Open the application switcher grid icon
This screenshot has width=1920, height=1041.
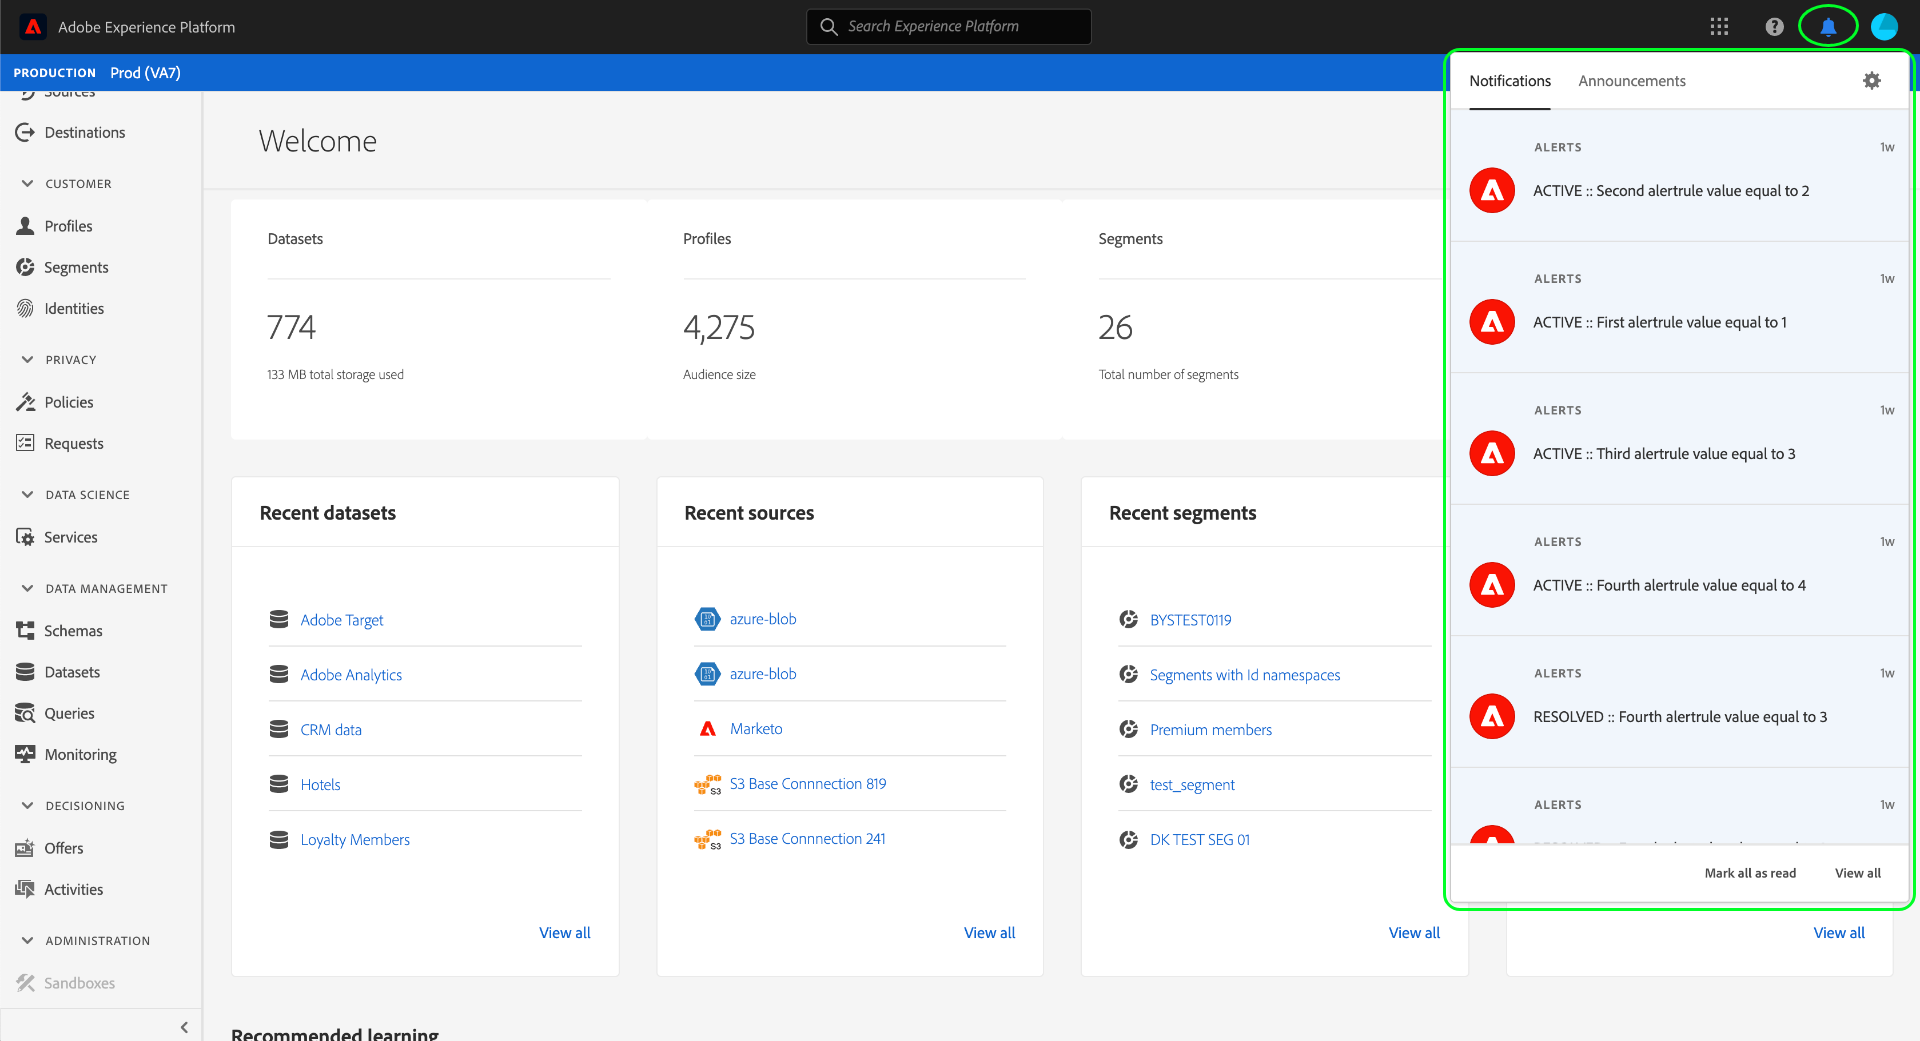tap(1719, 27)
